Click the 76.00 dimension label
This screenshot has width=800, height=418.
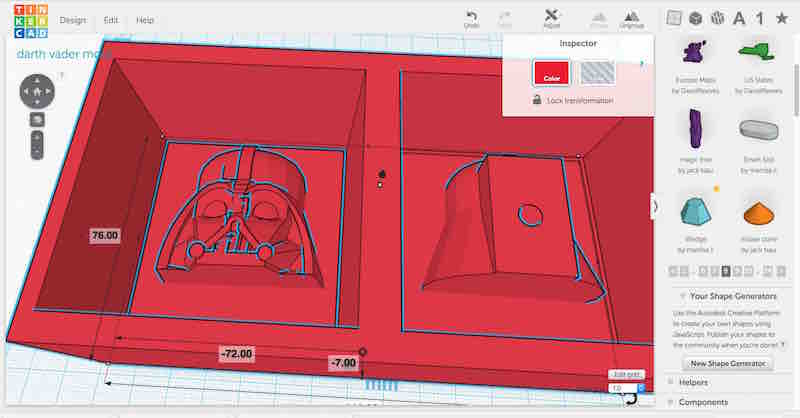pos(105,235)
